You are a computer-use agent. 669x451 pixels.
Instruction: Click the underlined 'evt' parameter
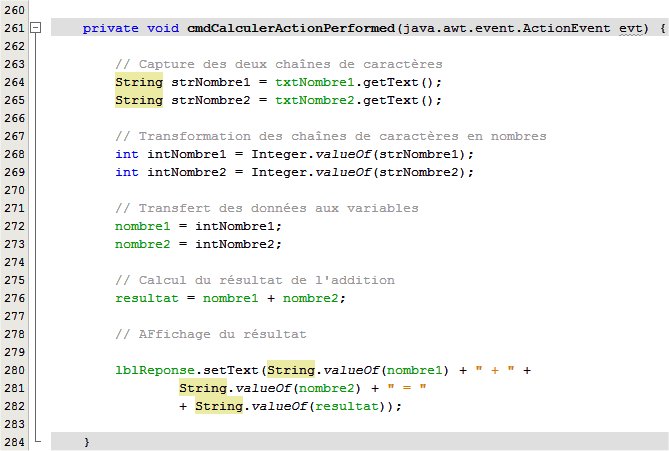pyautogui.click(x=631, y=29)
